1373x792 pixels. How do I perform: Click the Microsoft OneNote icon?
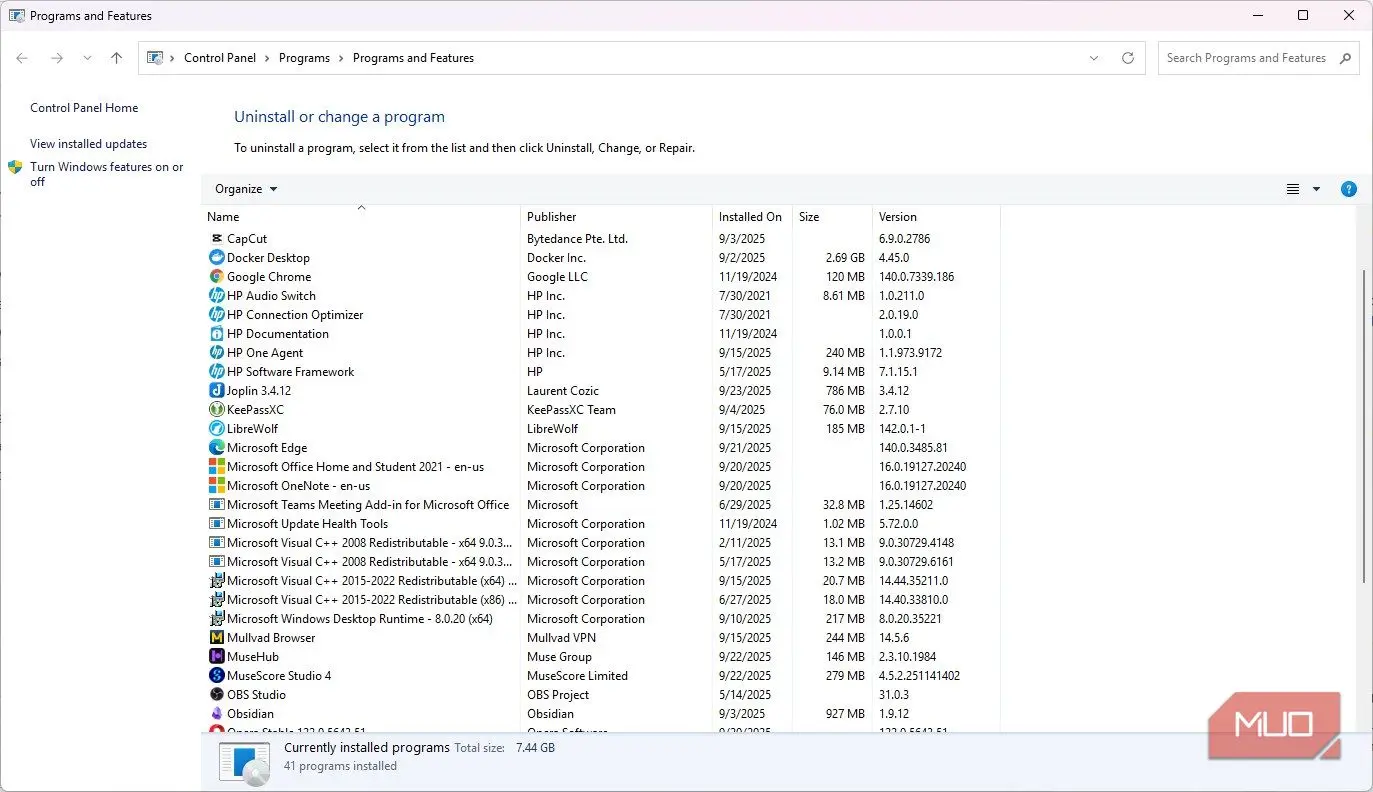point(217,486)
